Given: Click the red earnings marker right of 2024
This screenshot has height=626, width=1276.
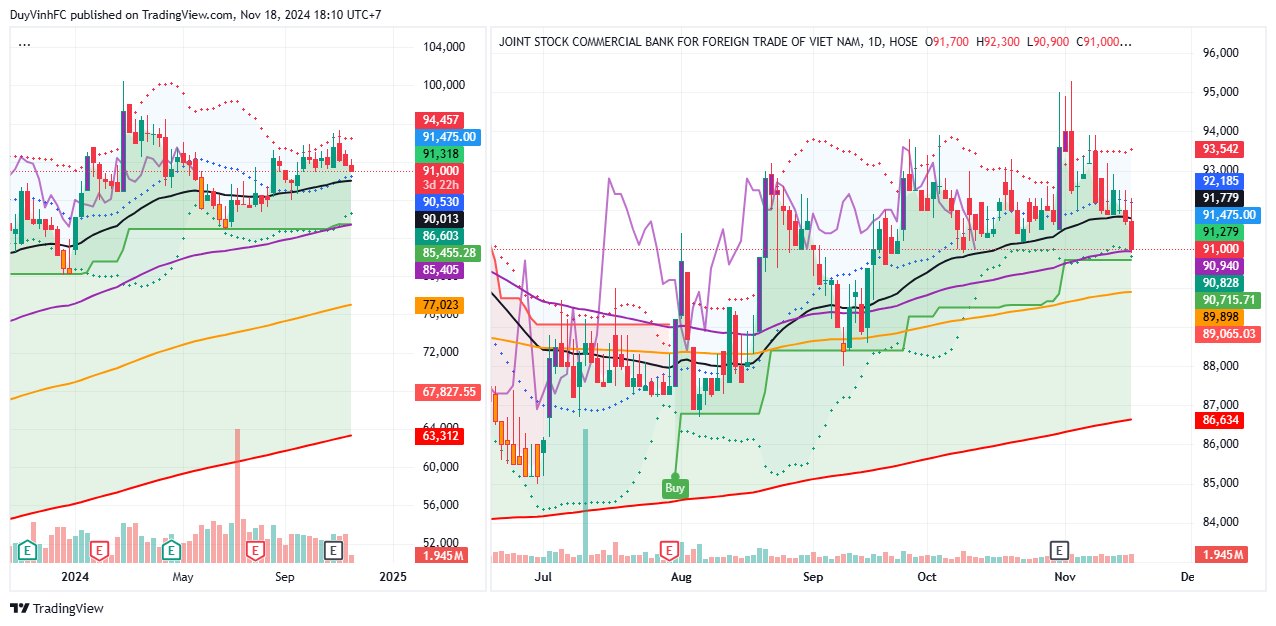Looking at the screenshot, I should coord(99,550).
